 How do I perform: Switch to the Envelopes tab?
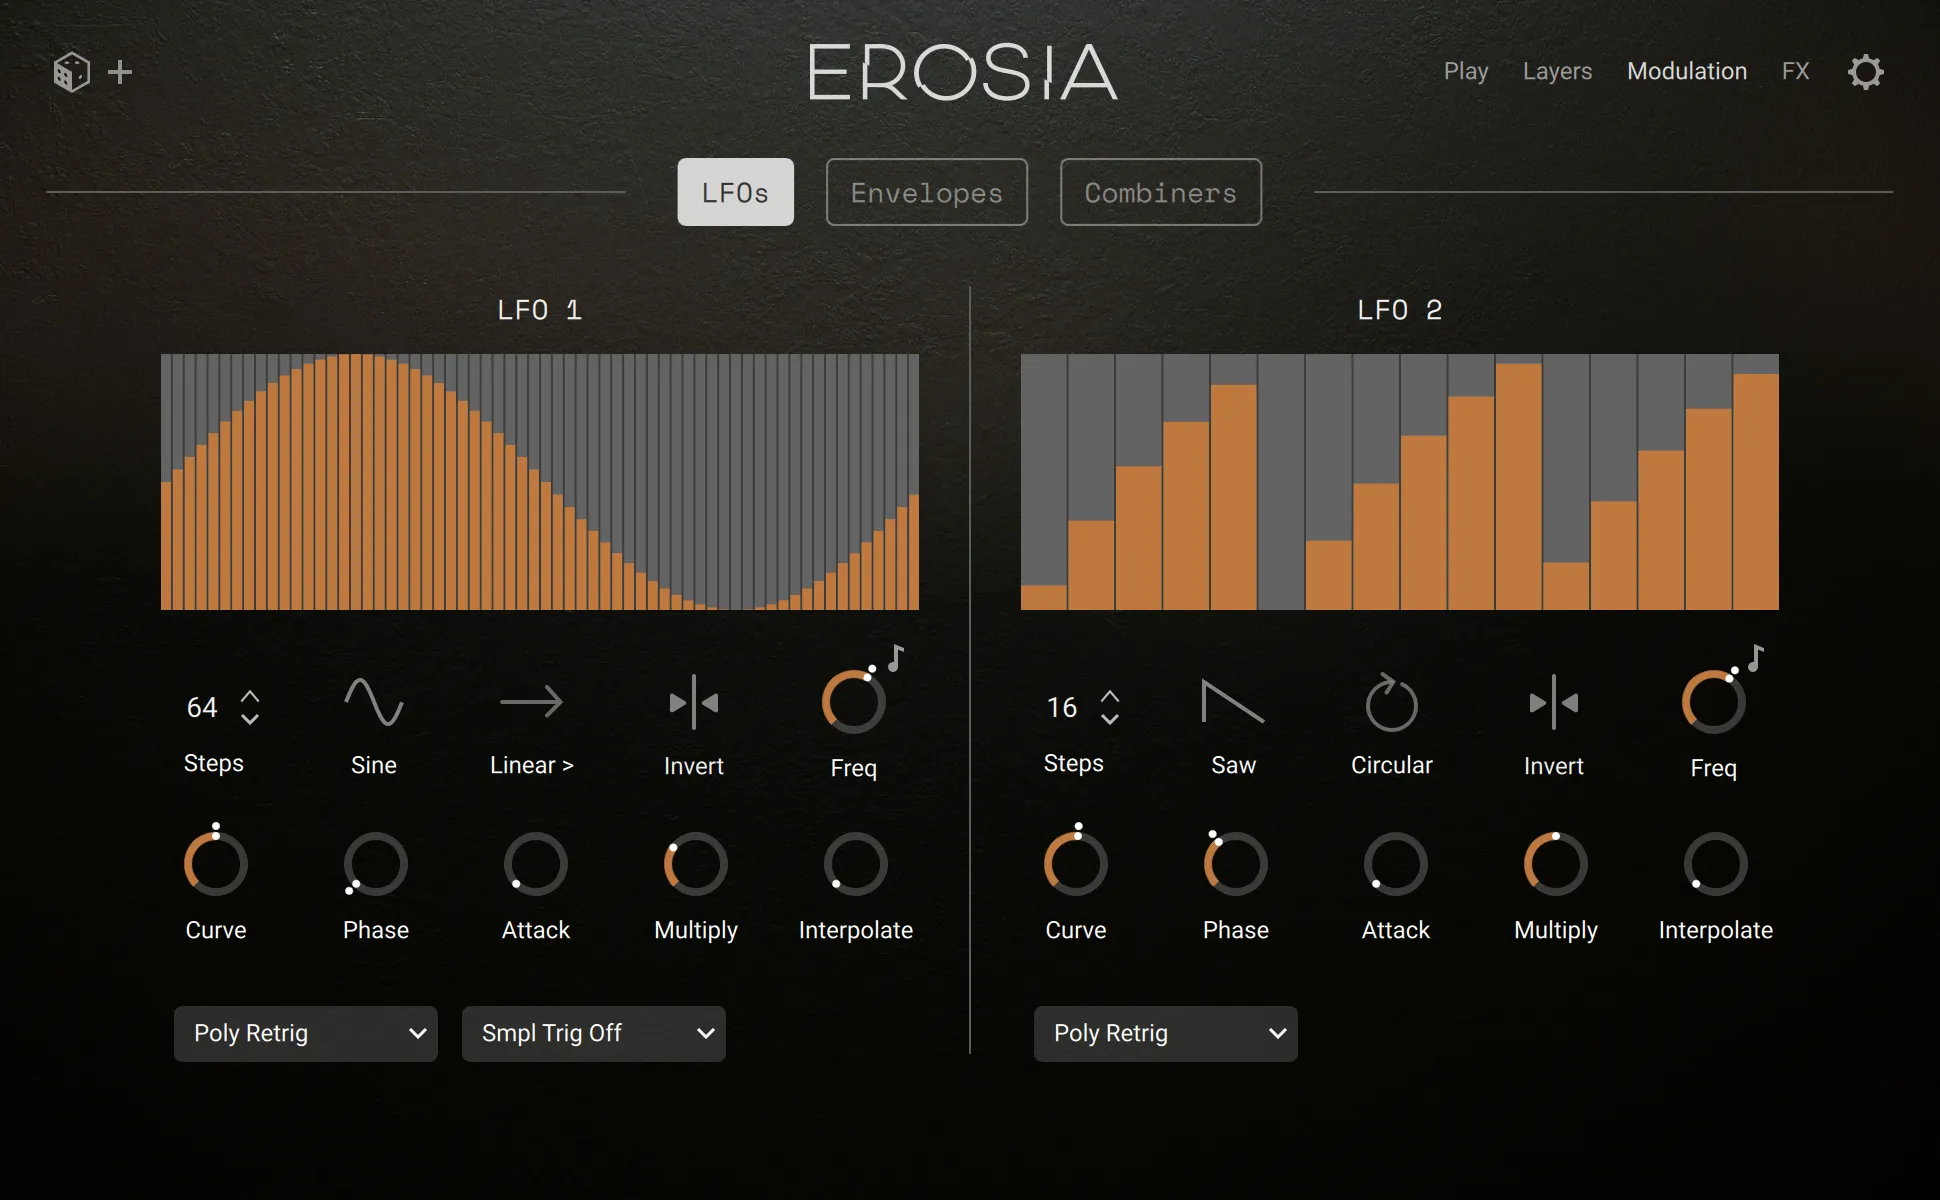point(926,192)
